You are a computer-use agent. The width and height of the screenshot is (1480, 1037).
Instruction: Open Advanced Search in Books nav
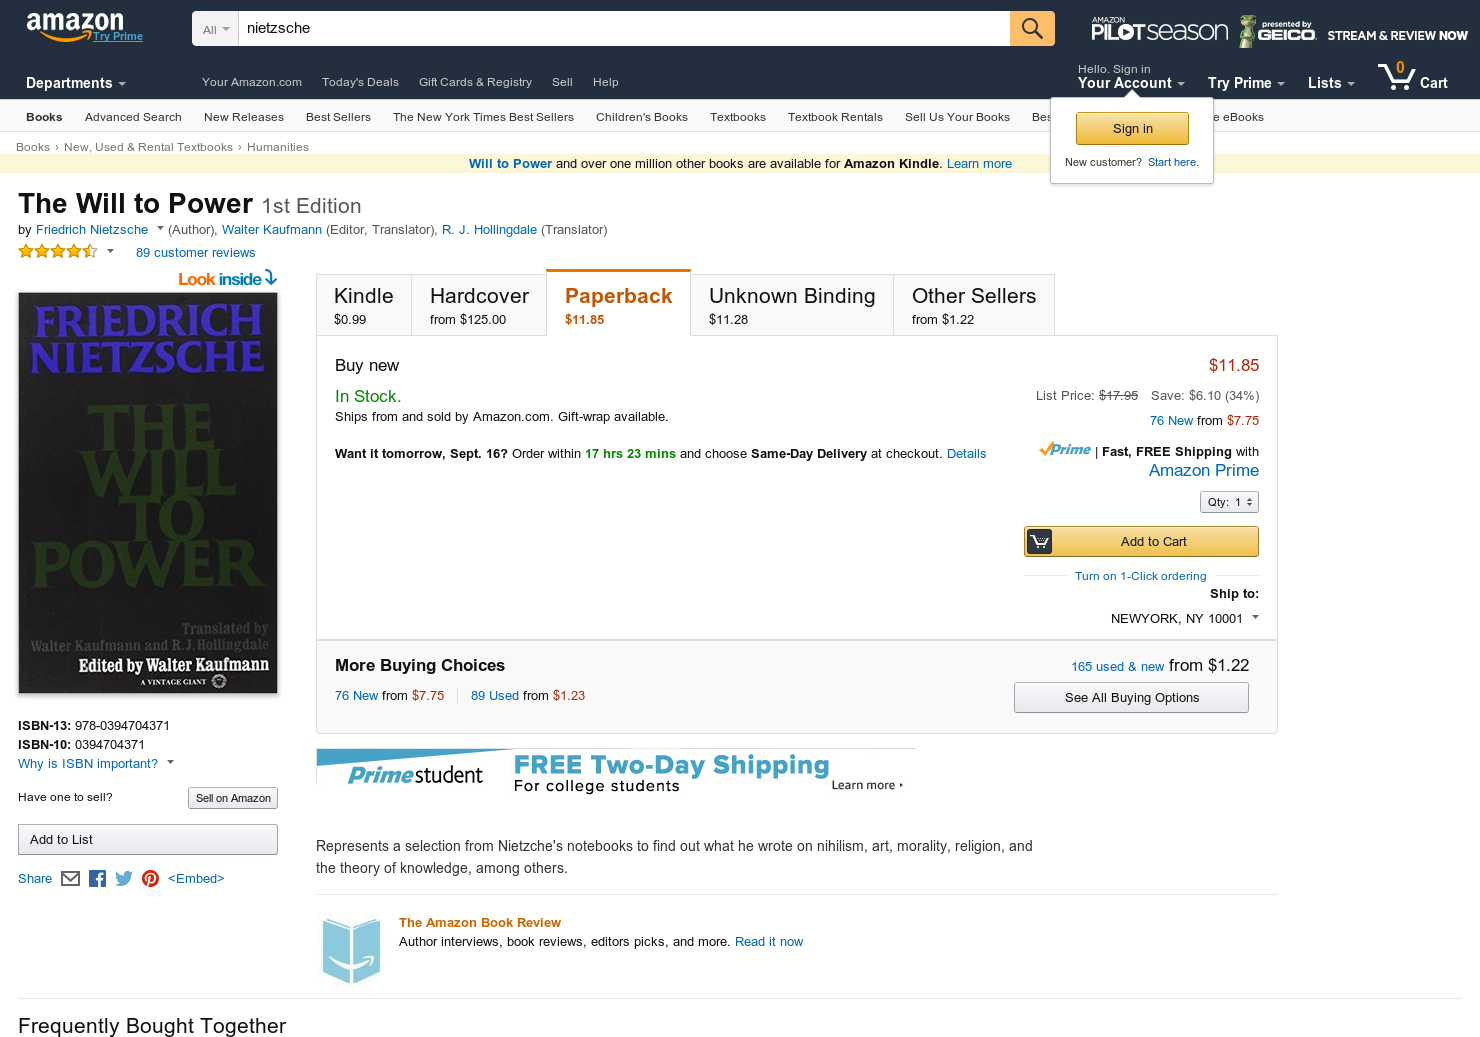[133, 117]
